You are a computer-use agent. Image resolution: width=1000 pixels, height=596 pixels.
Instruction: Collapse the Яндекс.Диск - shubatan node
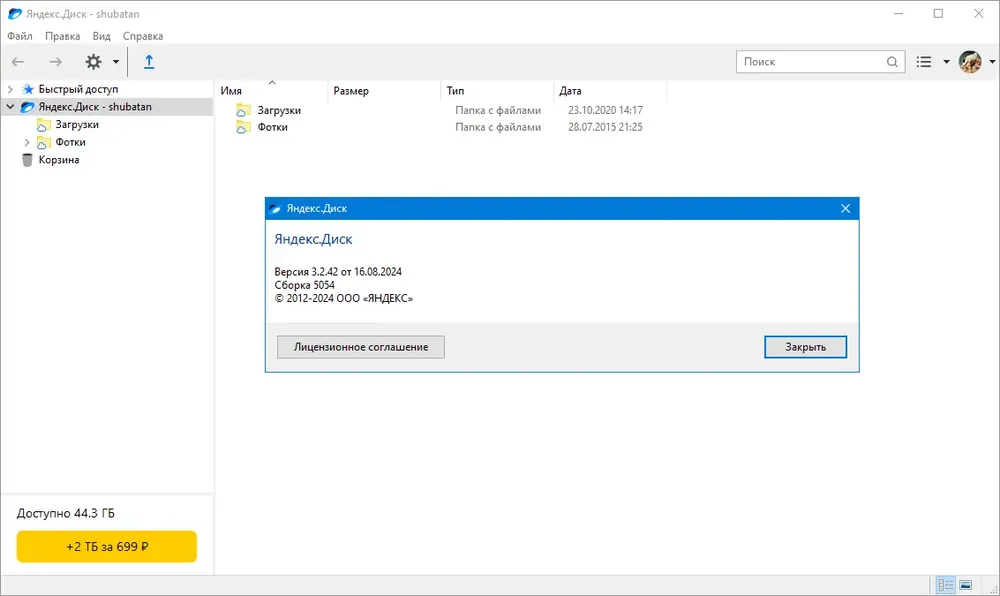pyautogui.click(x=10, y=106)
